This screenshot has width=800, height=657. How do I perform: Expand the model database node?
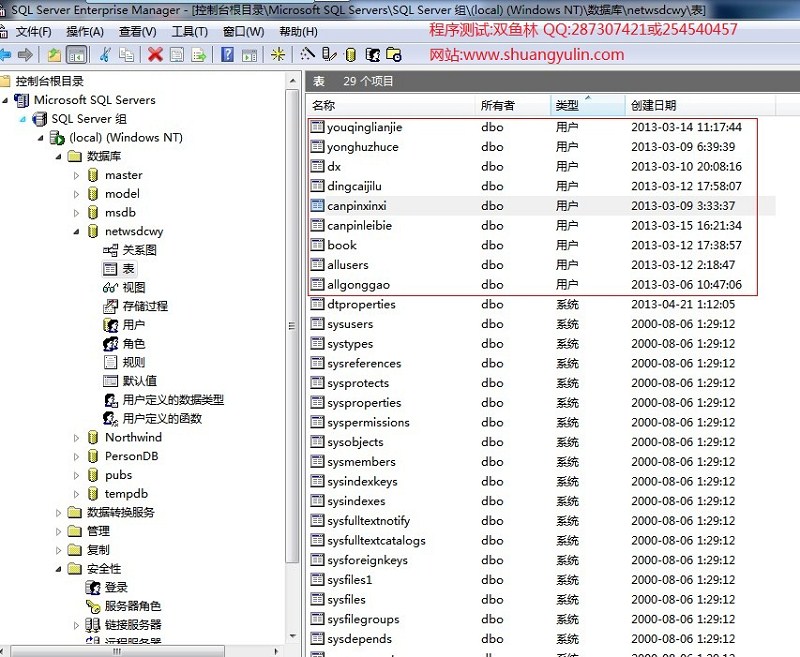coord(77,194)
